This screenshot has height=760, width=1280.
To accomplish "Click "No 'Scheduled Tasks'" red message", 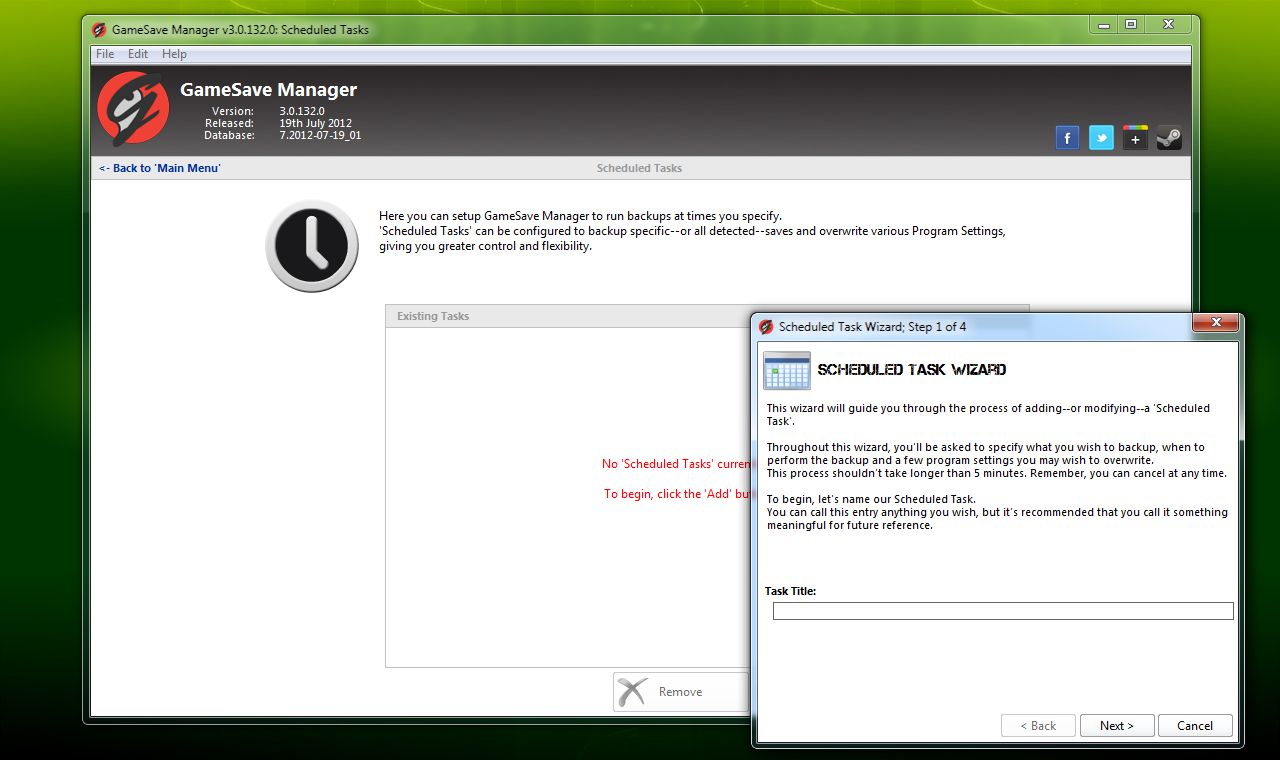I will click(676, 464).
